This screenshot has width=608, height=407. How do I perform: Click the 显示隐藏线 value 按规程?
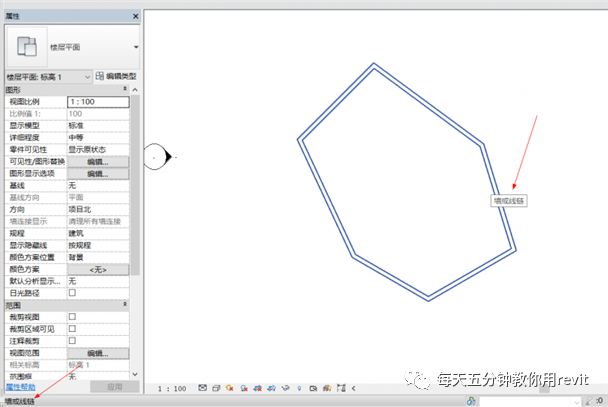tap(98, 245)
